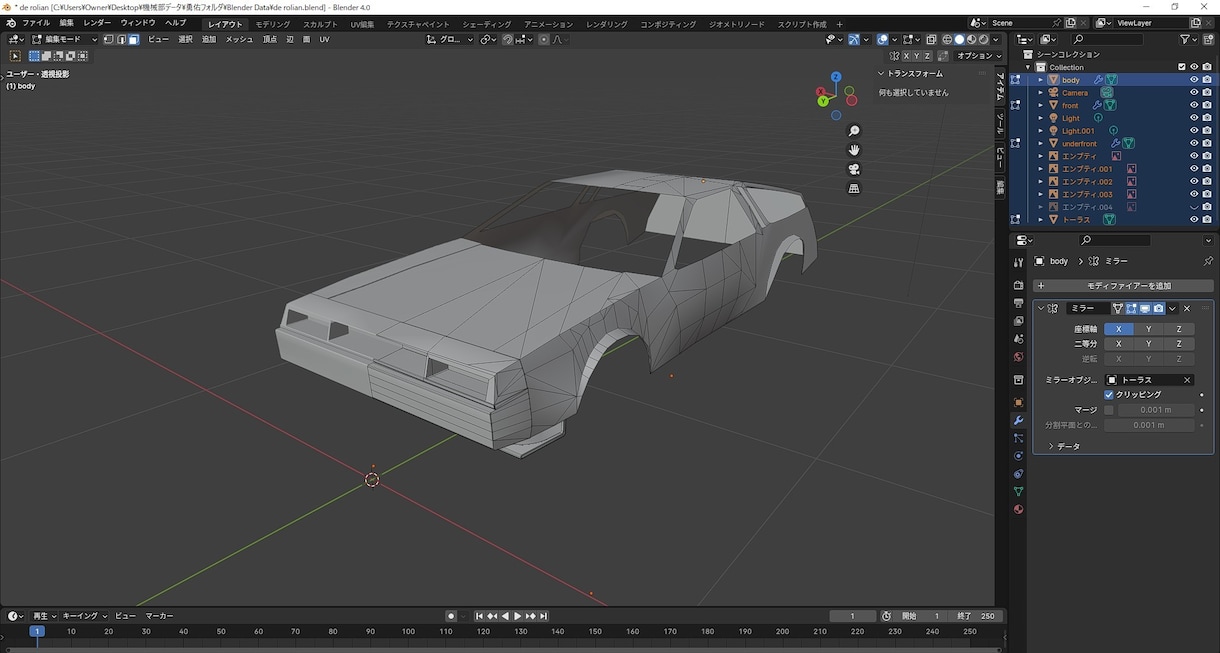Screen dimensions: 1220x653
Task: Open the mirror modifier extras dropdown arrow
Action: (1172, 308)
